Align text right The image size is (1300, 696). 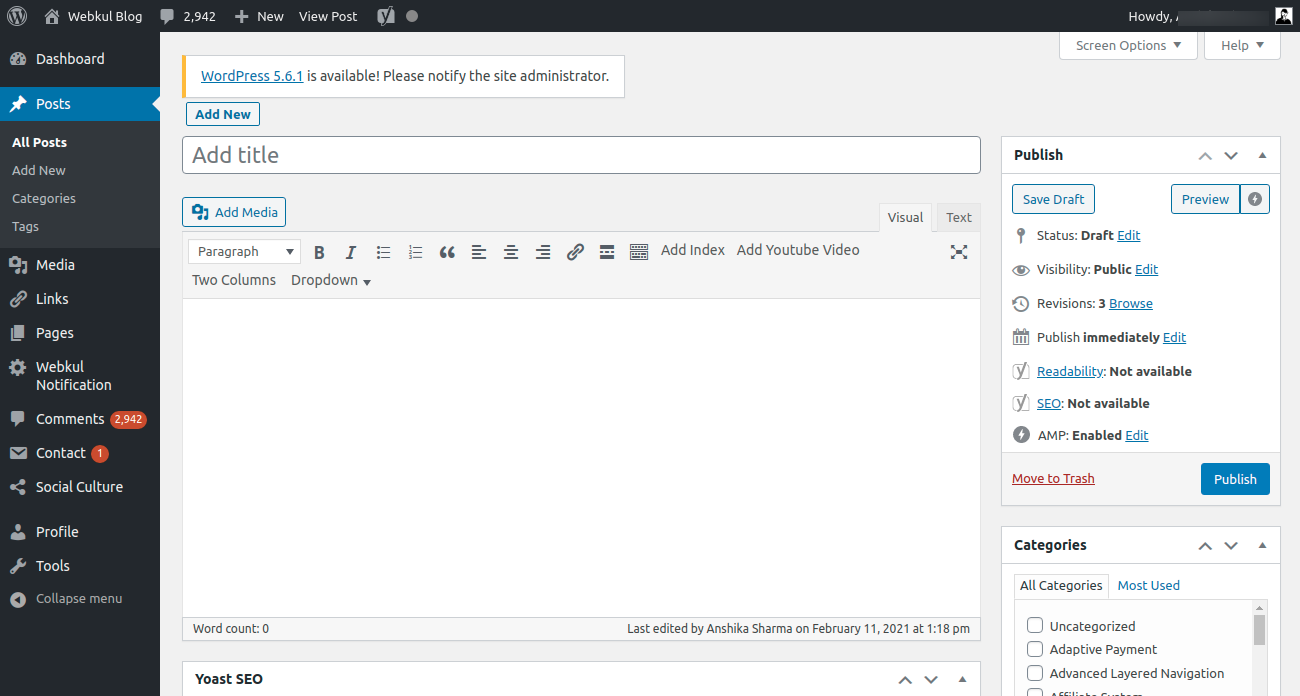tap(543, 252)
